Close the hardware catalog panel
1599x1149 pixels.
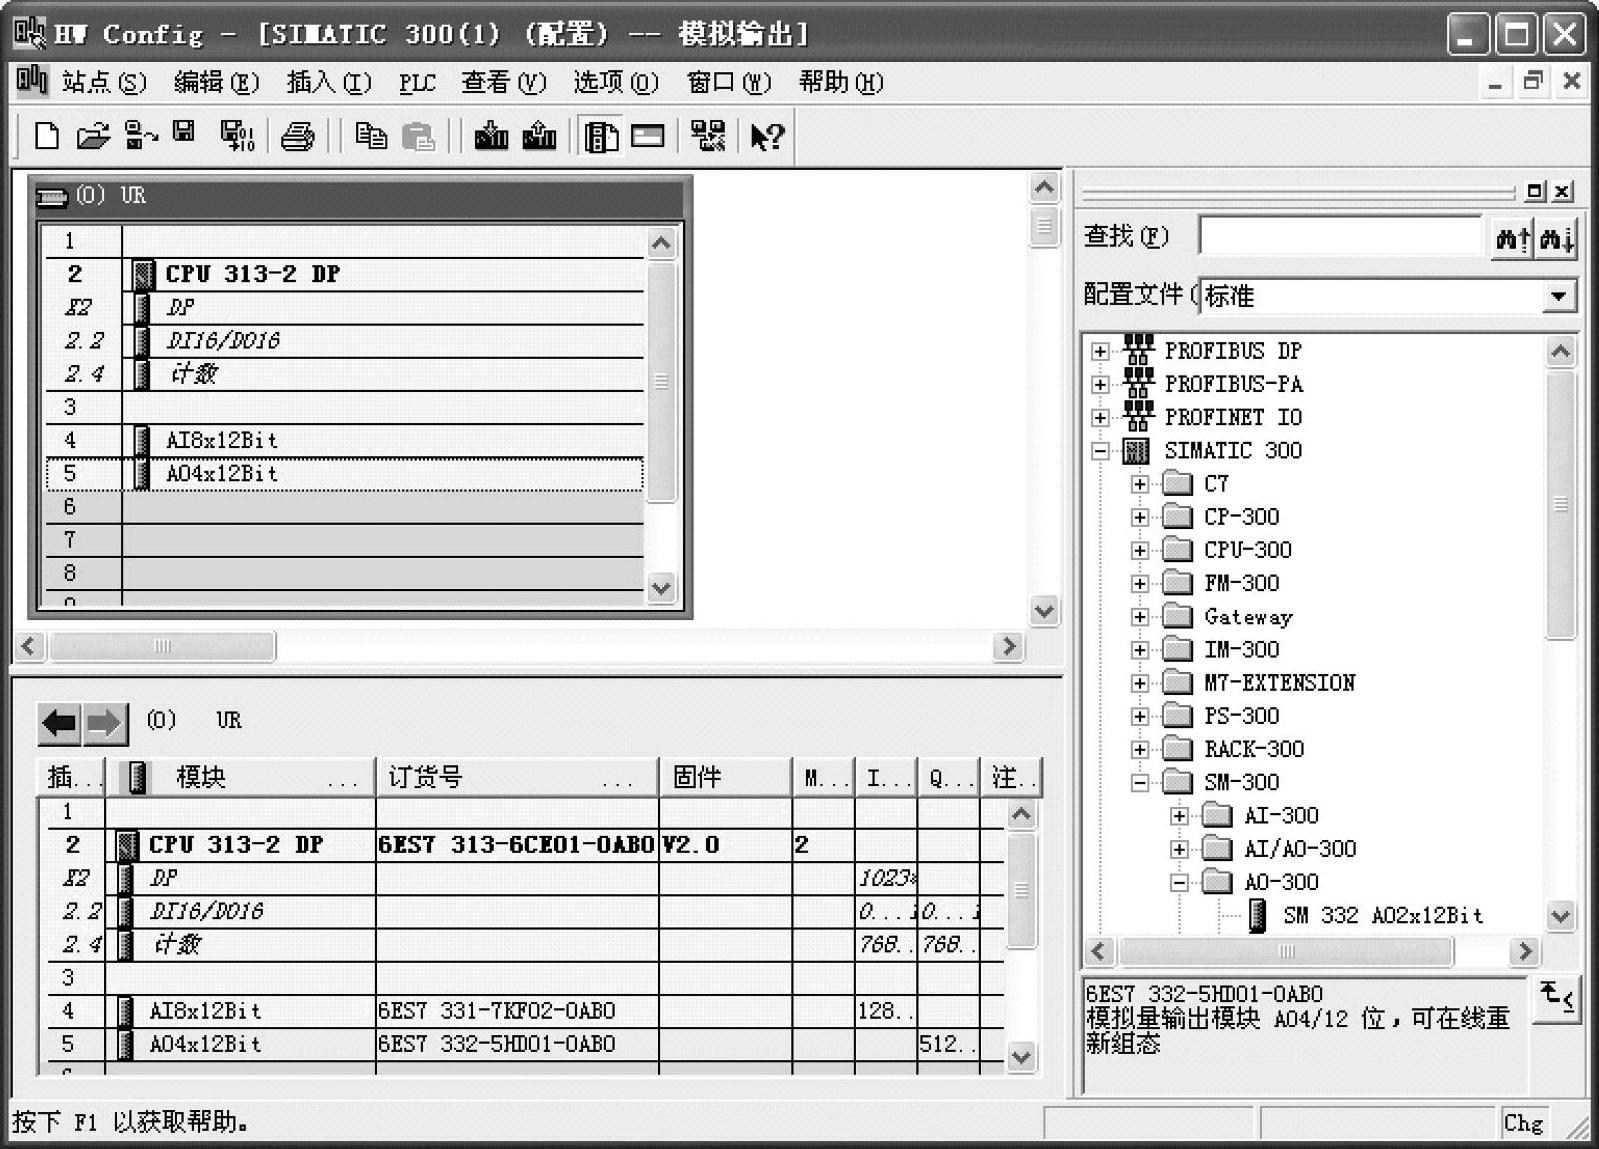[1563, 191]
